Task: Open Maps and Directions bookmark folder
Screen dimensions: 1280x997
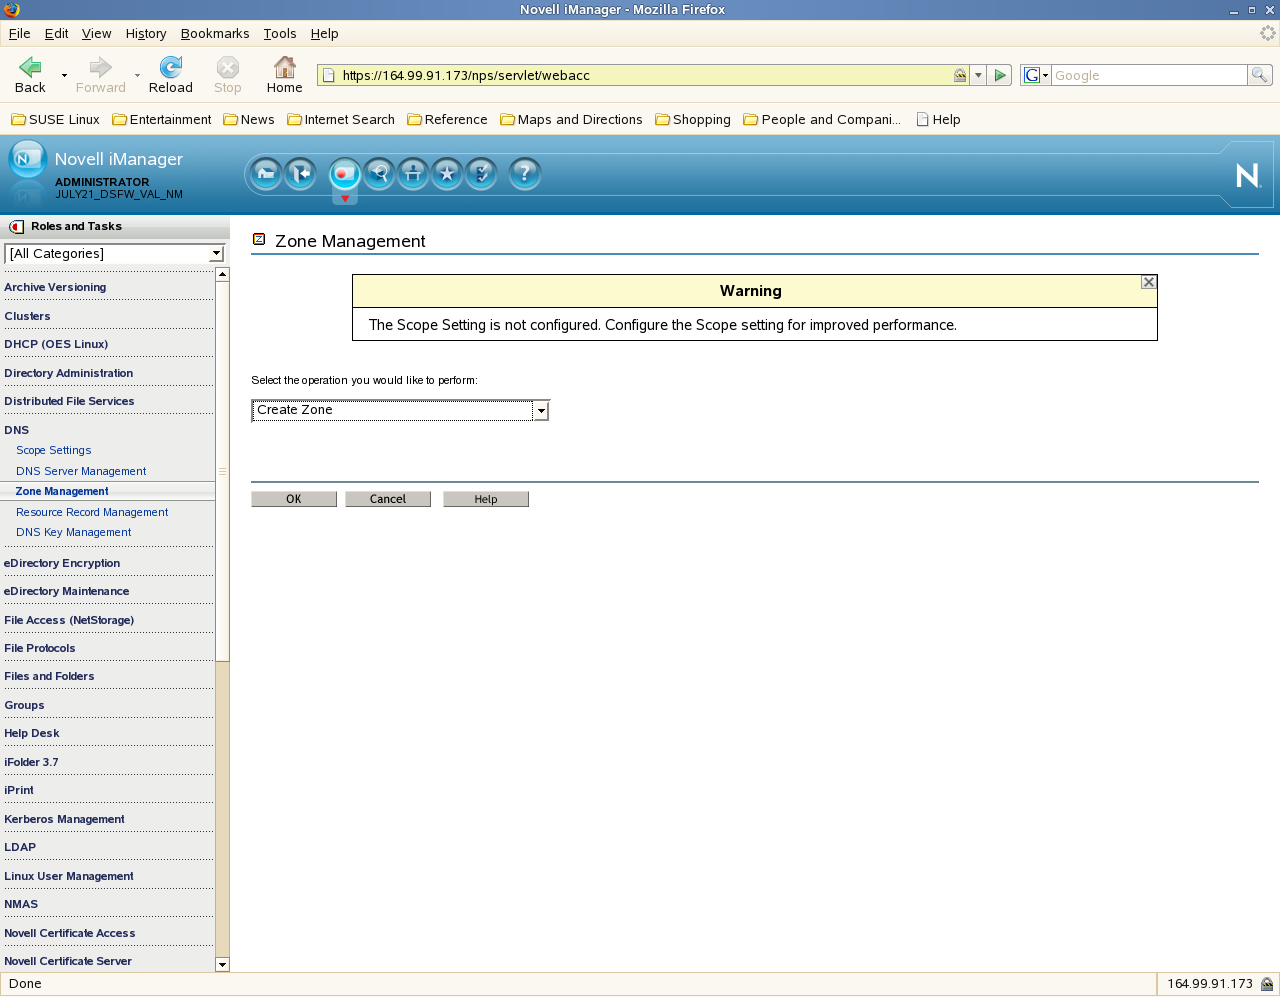Action: (571, 119)
